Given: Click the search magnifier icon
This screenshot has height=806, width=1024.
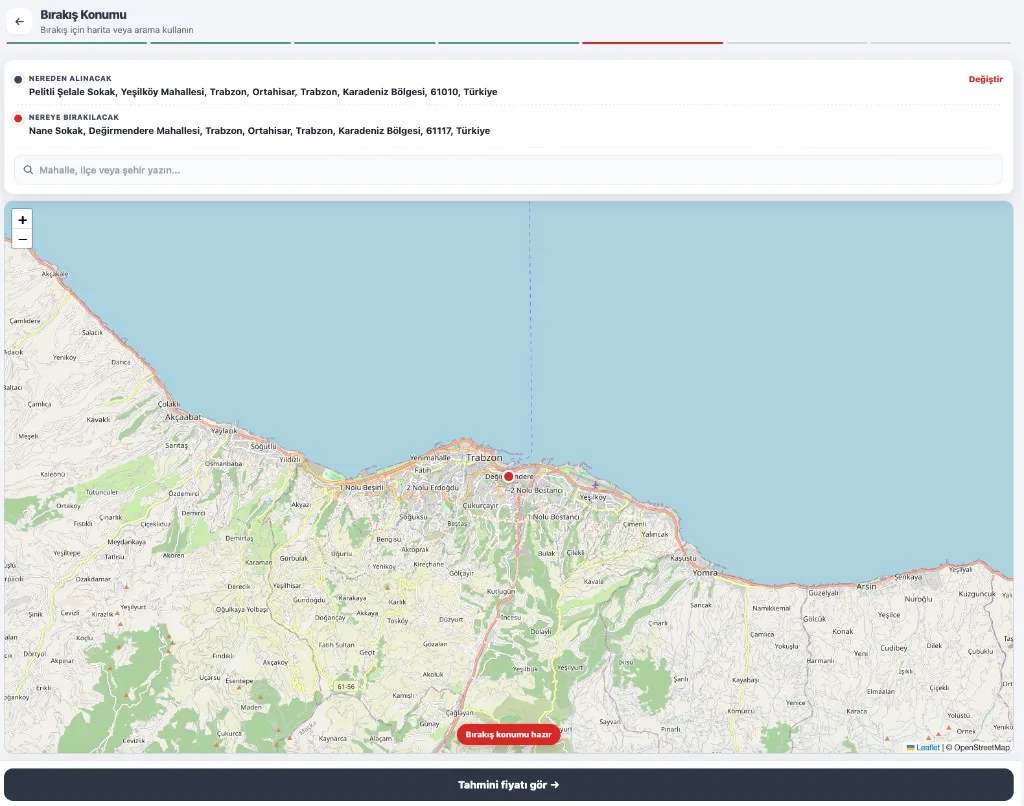Looking at the screenshot, I should [28, 170].
